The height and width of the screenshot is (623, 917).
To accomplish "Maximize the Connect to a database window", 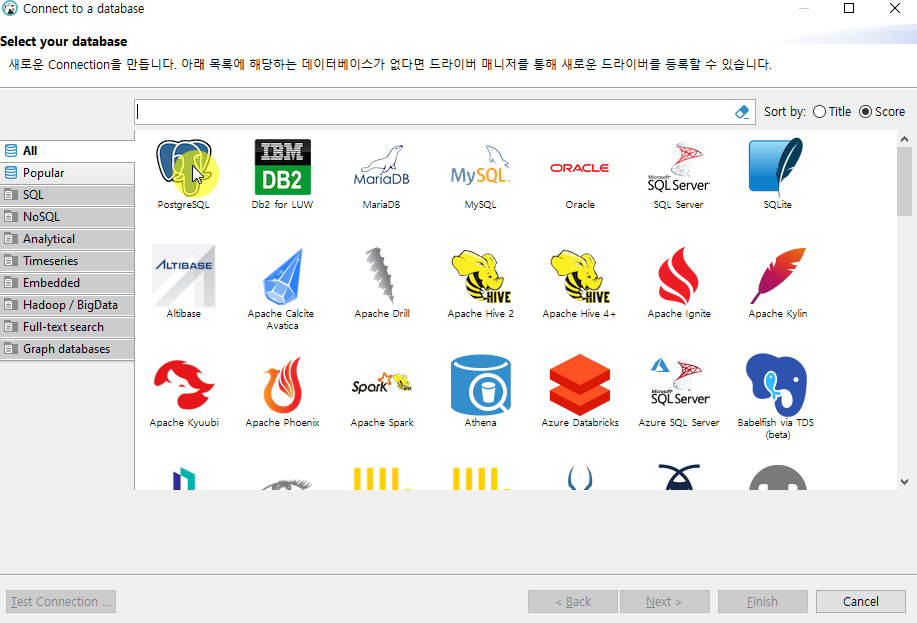I will tap(849, 8).
